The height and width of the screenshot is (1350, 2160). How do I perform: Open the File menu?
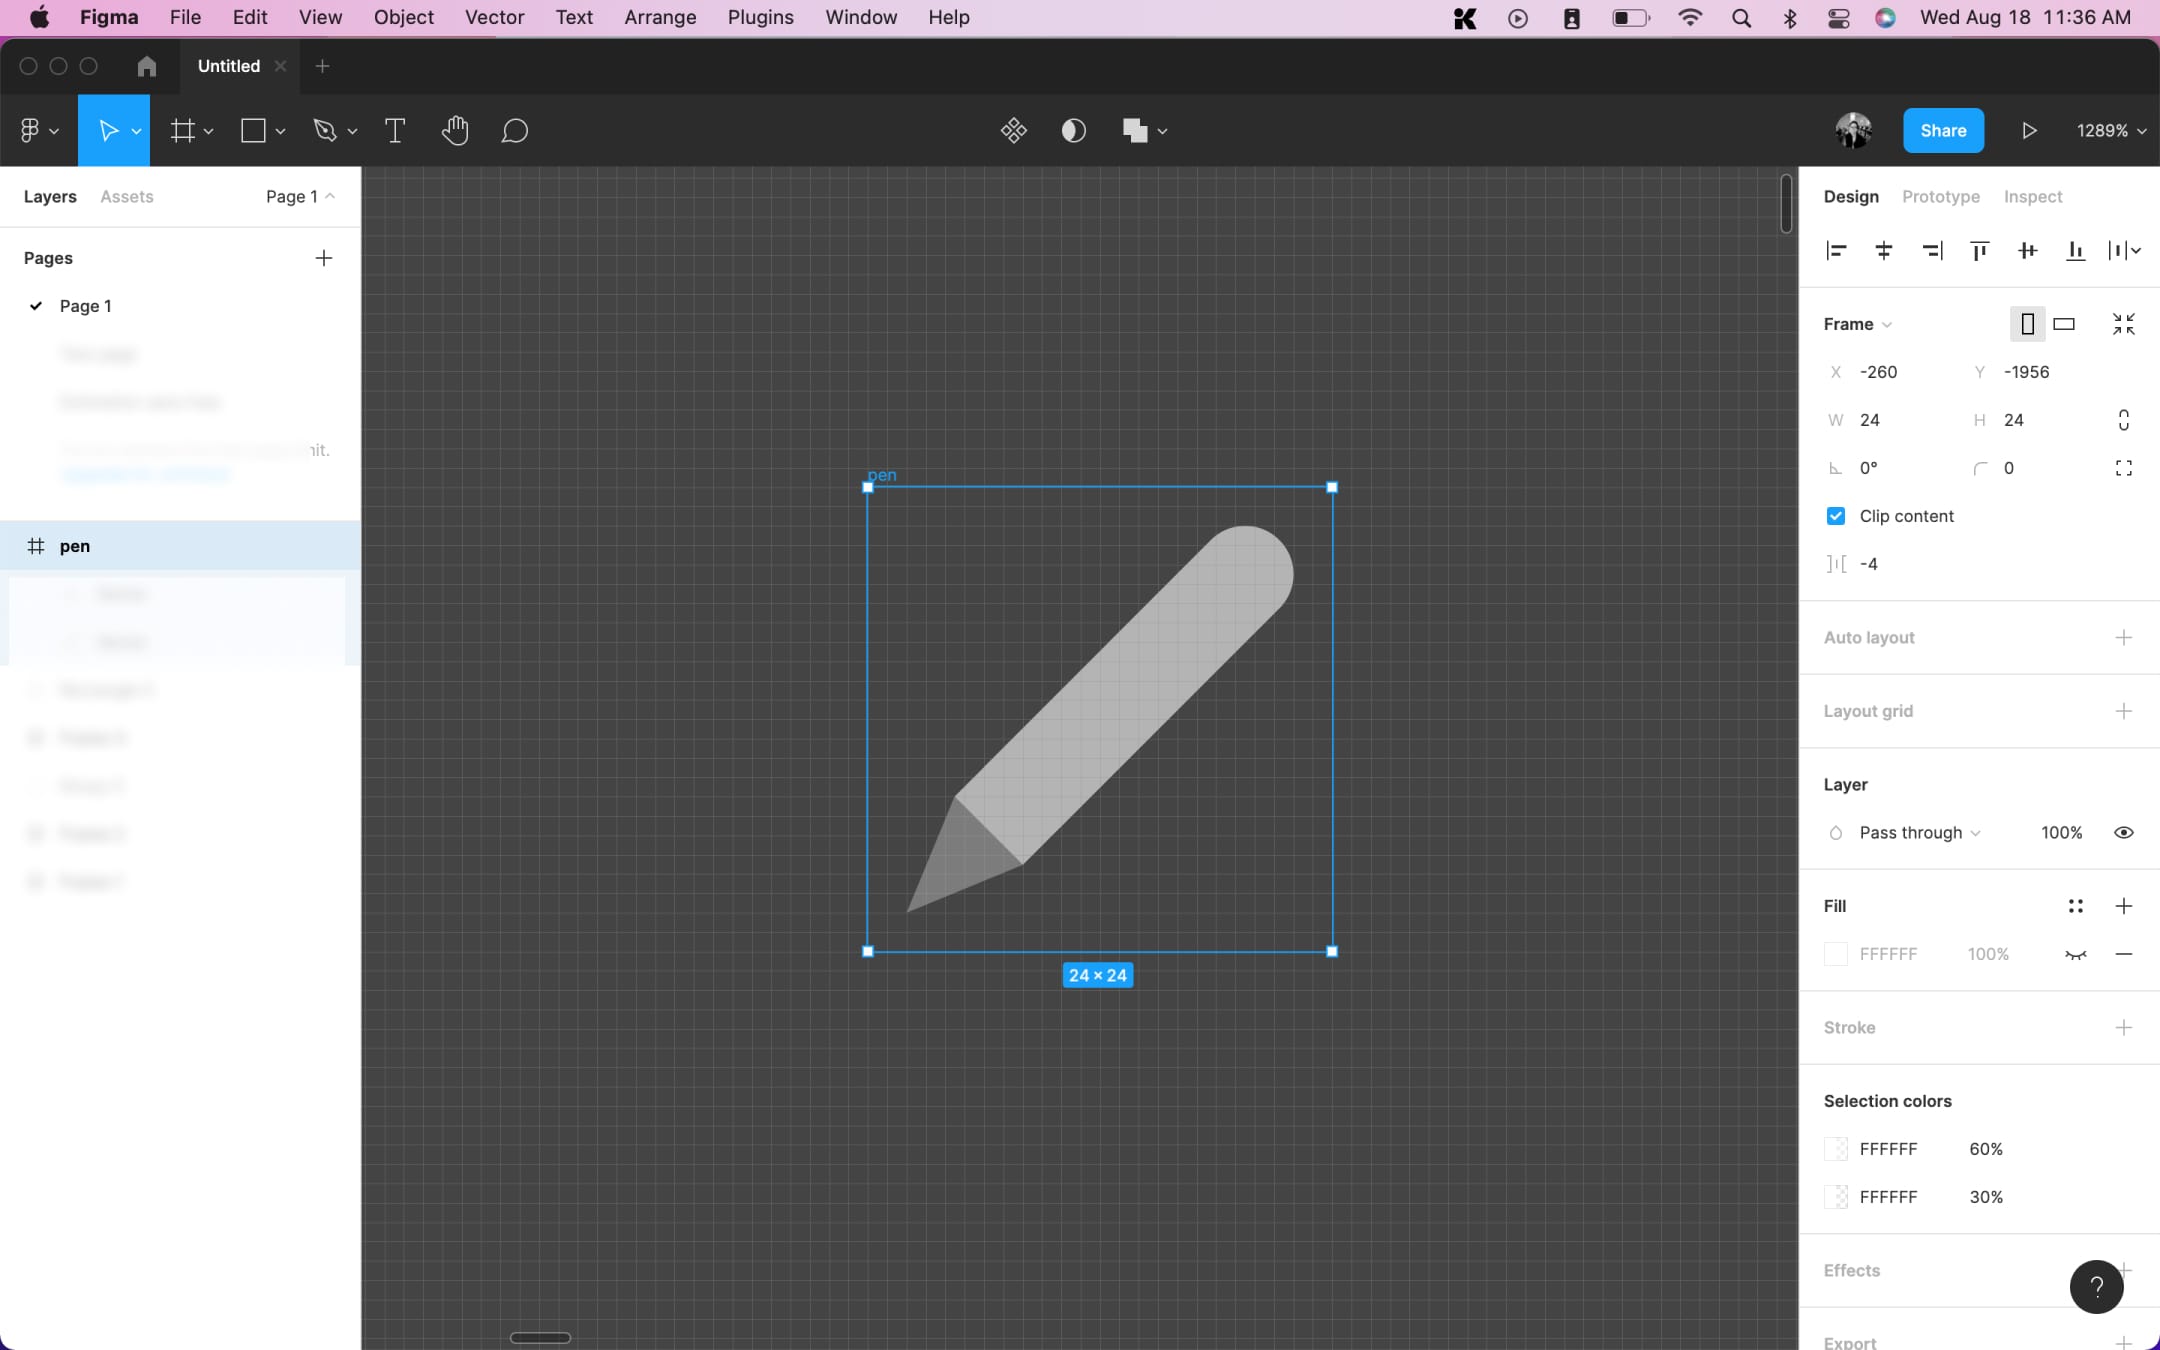(x=185, y=17)
